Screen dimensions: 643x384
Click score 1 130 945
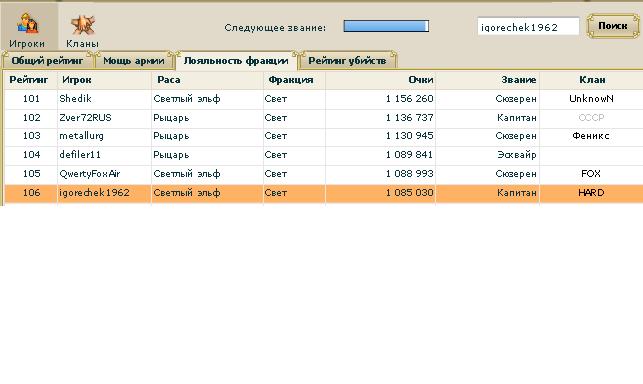(x=409, y=136)
